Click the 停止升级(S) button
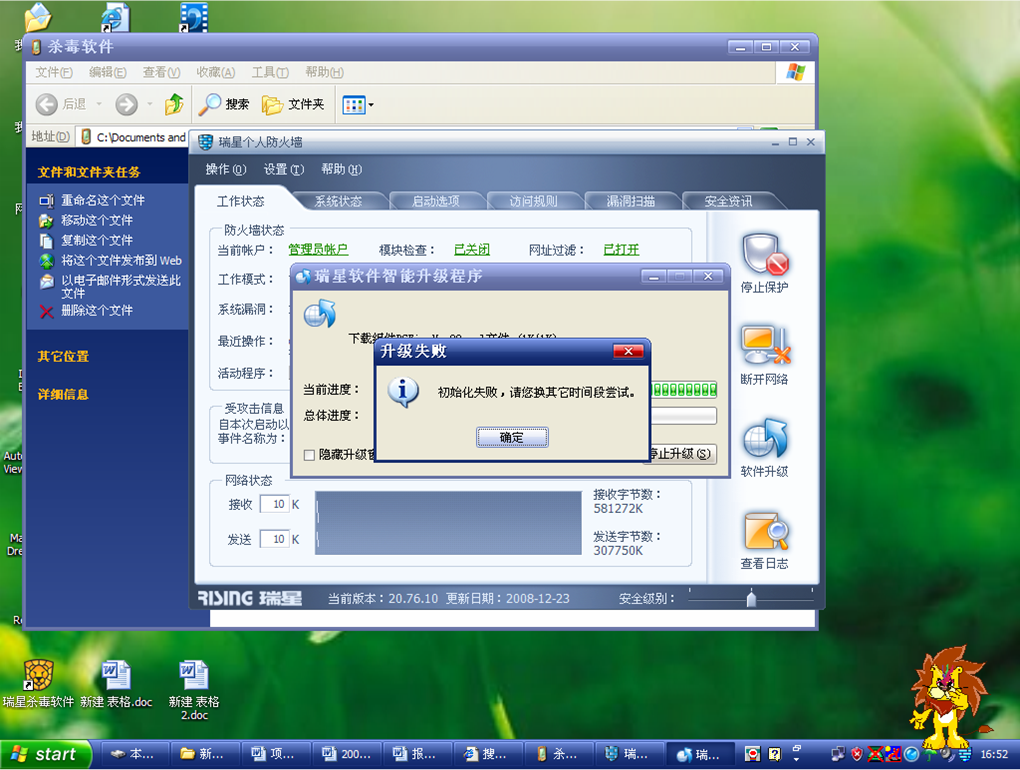Viewport: 1020px width, 770px height. (x=681, y=453)
